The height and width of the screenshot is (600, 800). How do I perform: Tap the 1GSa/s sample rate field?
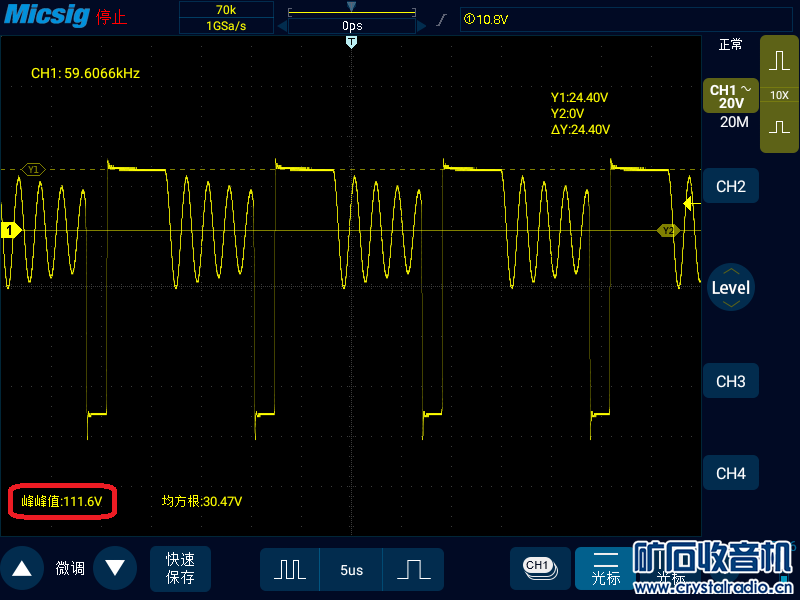tap(226, 26)
